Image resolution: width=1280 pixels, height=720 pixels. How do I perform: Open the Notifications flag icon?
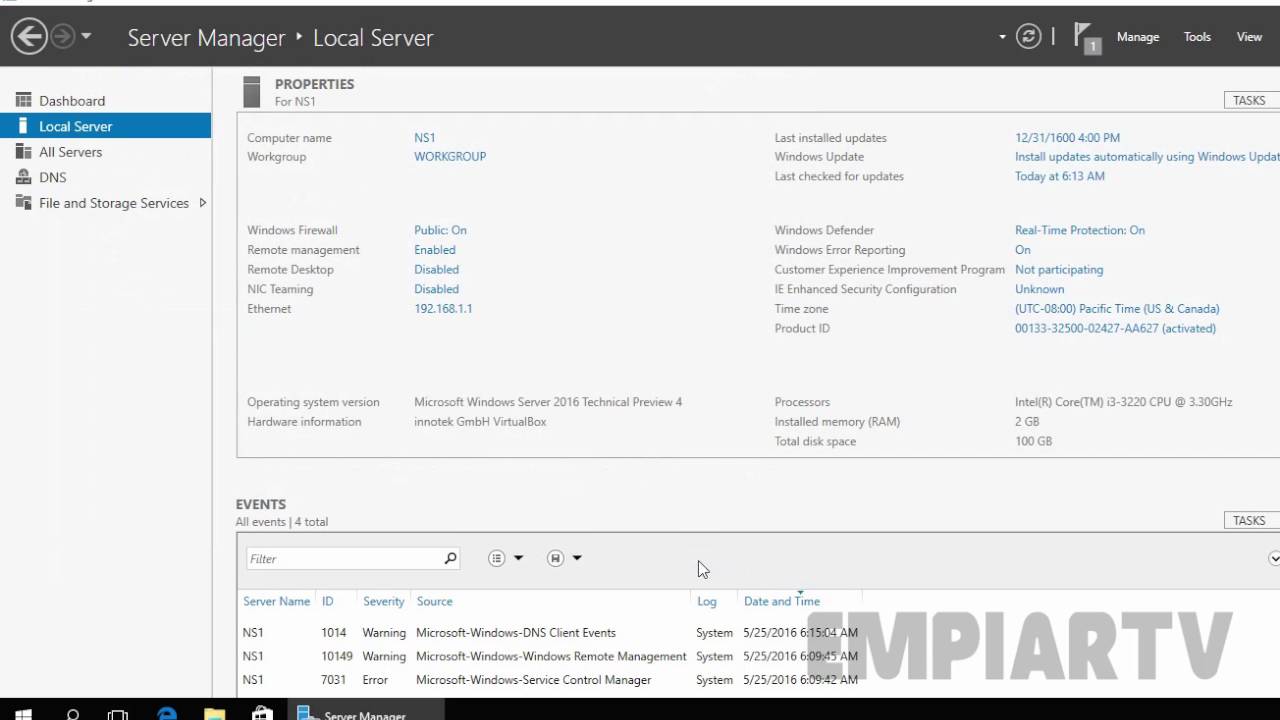click(1086, 38)
